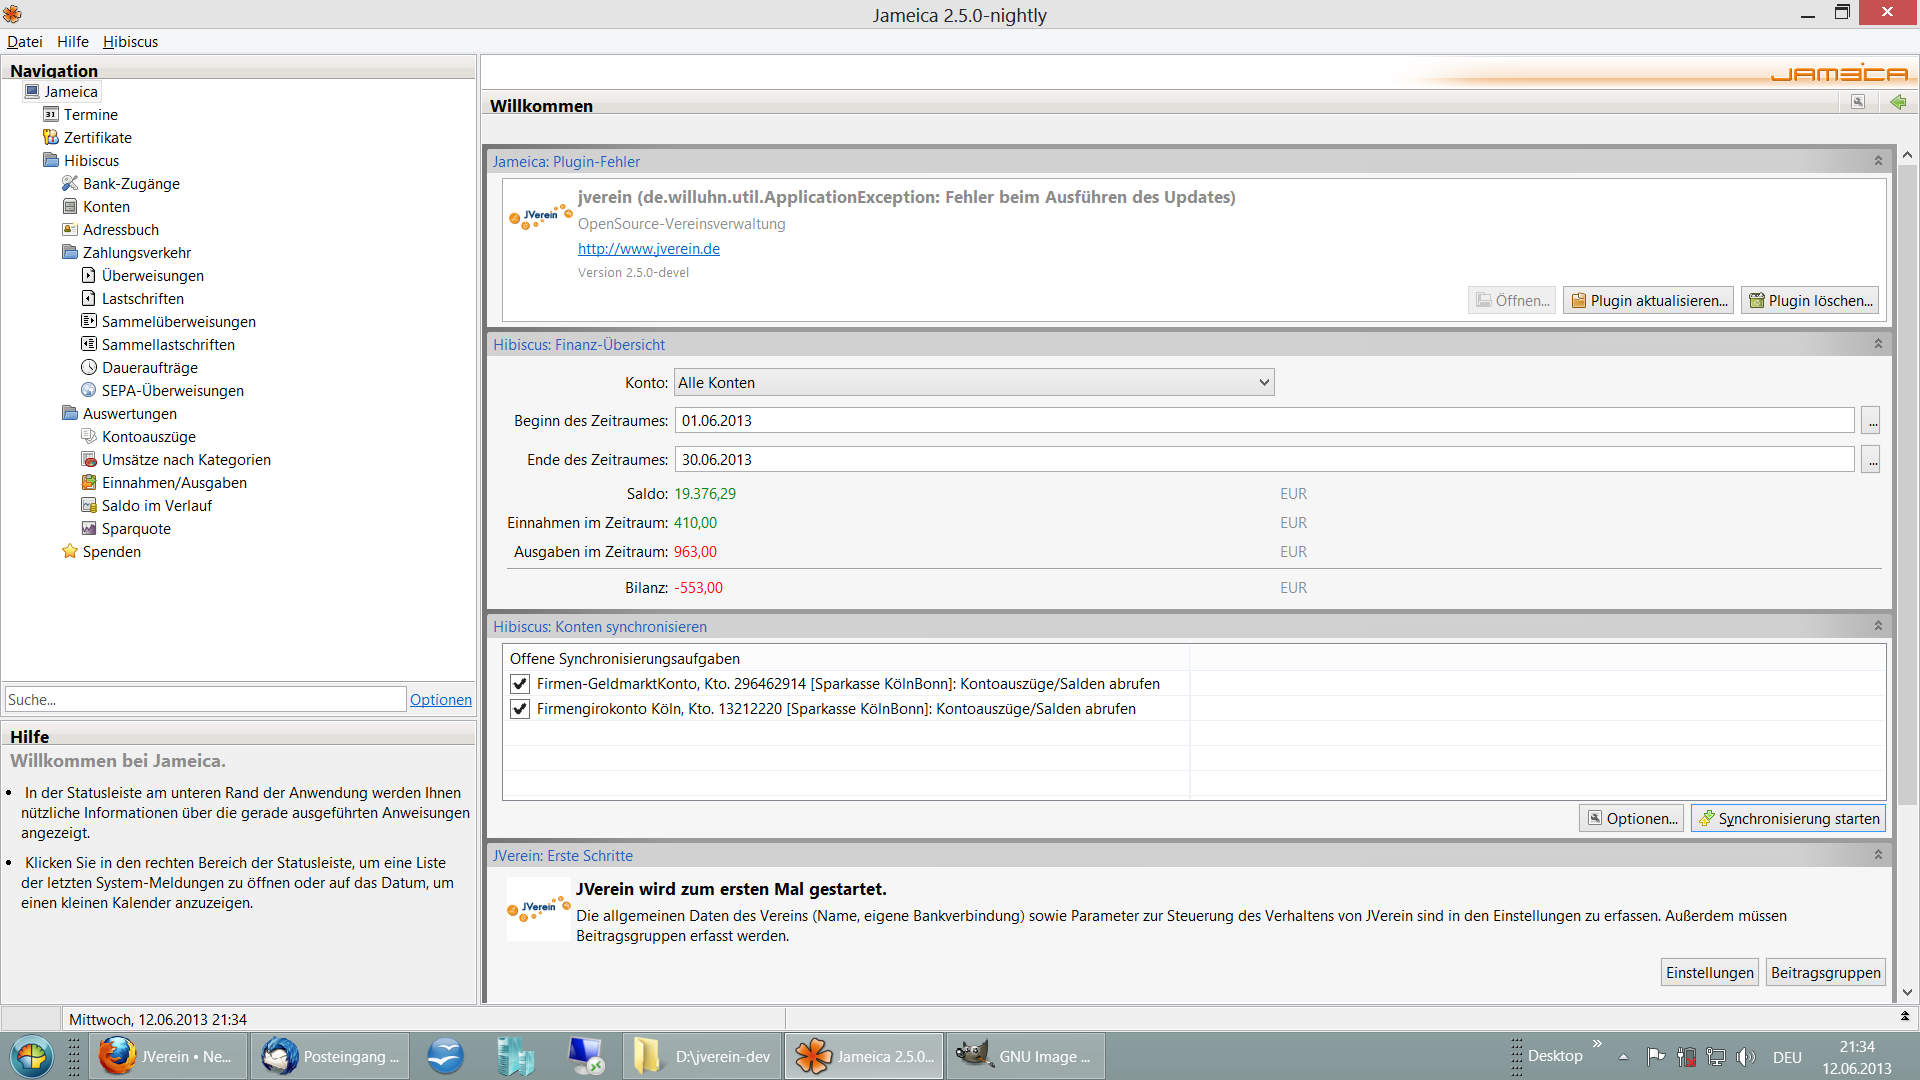Viewport: 1920px width, 1080px height.
Task: Click the date in the status bar
Action: (x=158, y=1019)
